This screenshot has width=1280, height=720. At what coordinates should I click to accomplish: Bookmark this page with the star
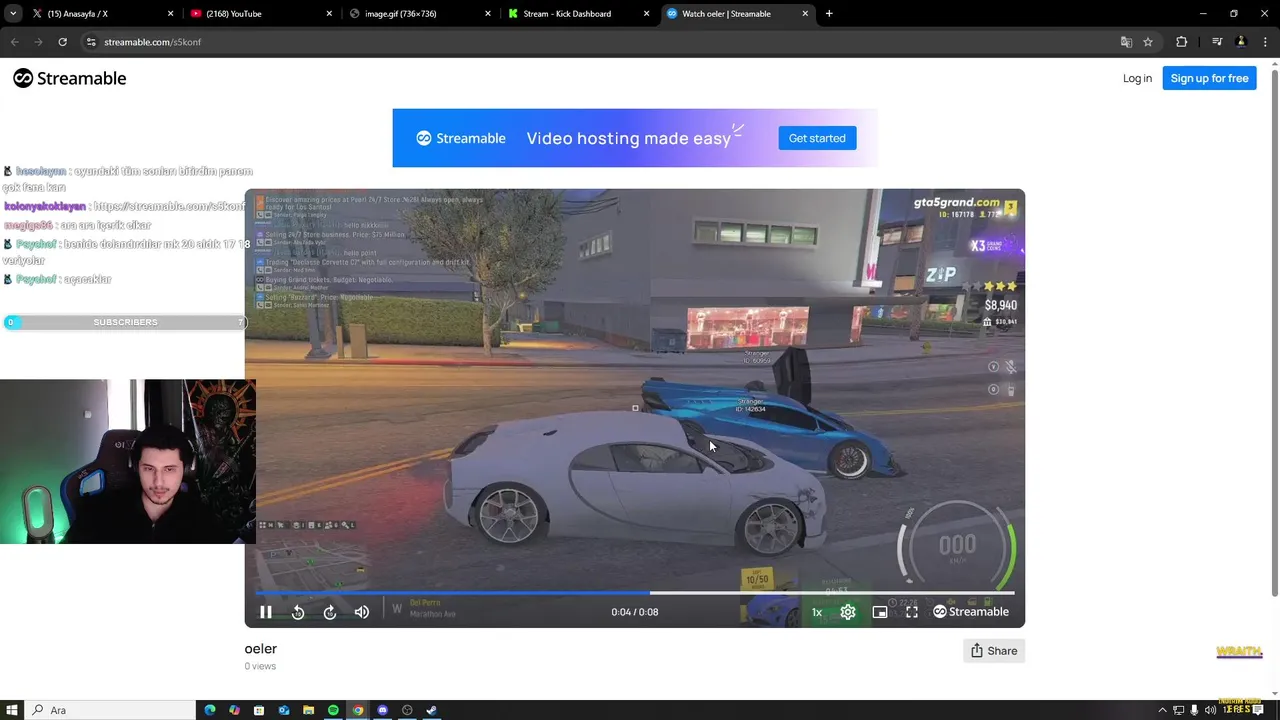click(1148, 42)
